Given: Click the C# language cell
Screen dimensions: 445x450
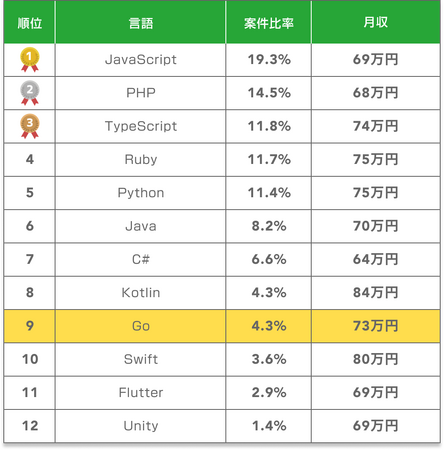Looking at the screenshot, I should pos(141,259).
